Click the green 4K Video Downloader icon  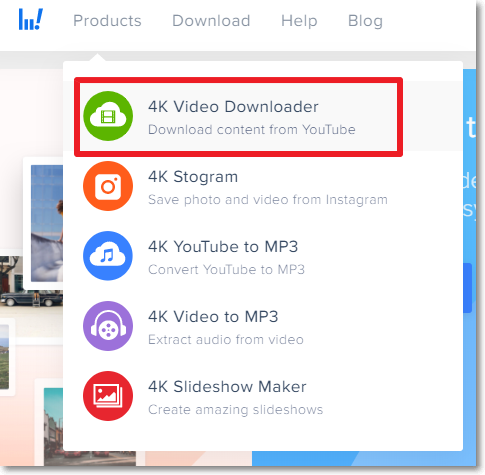pos(108,116)
